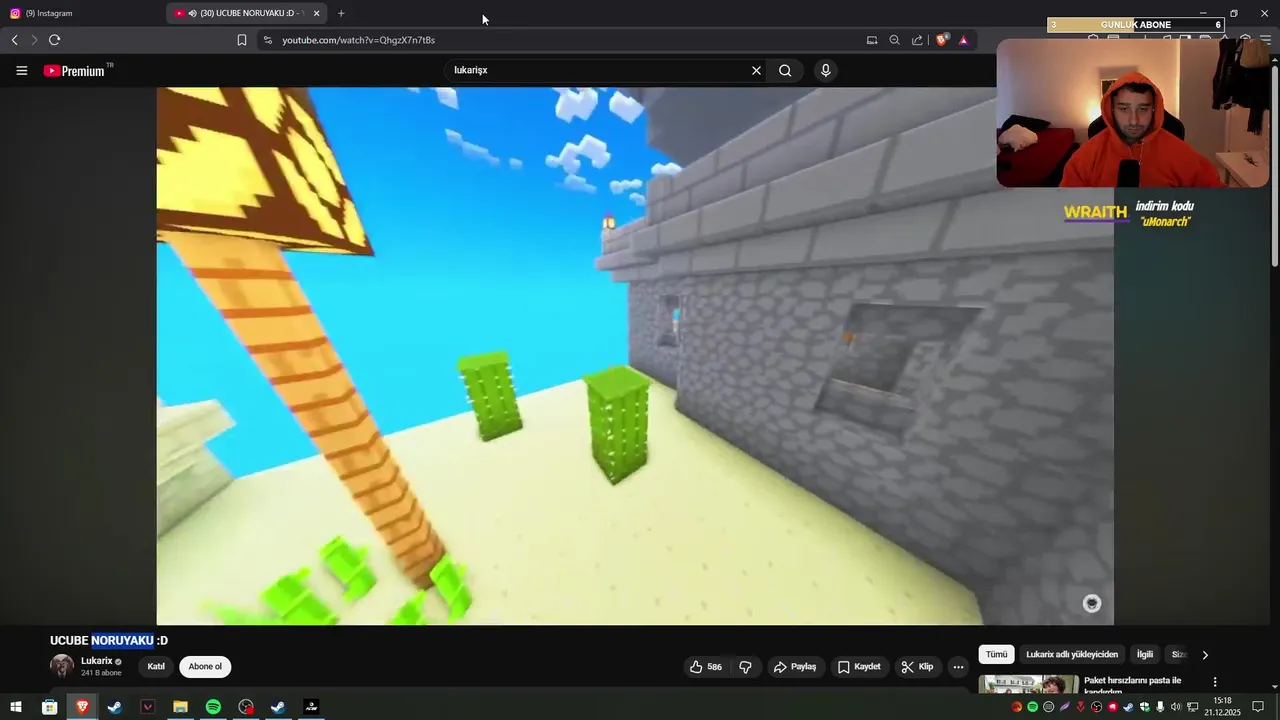
Task: Open the more actions three-dot menu
Action: click(x=958, y=667)
